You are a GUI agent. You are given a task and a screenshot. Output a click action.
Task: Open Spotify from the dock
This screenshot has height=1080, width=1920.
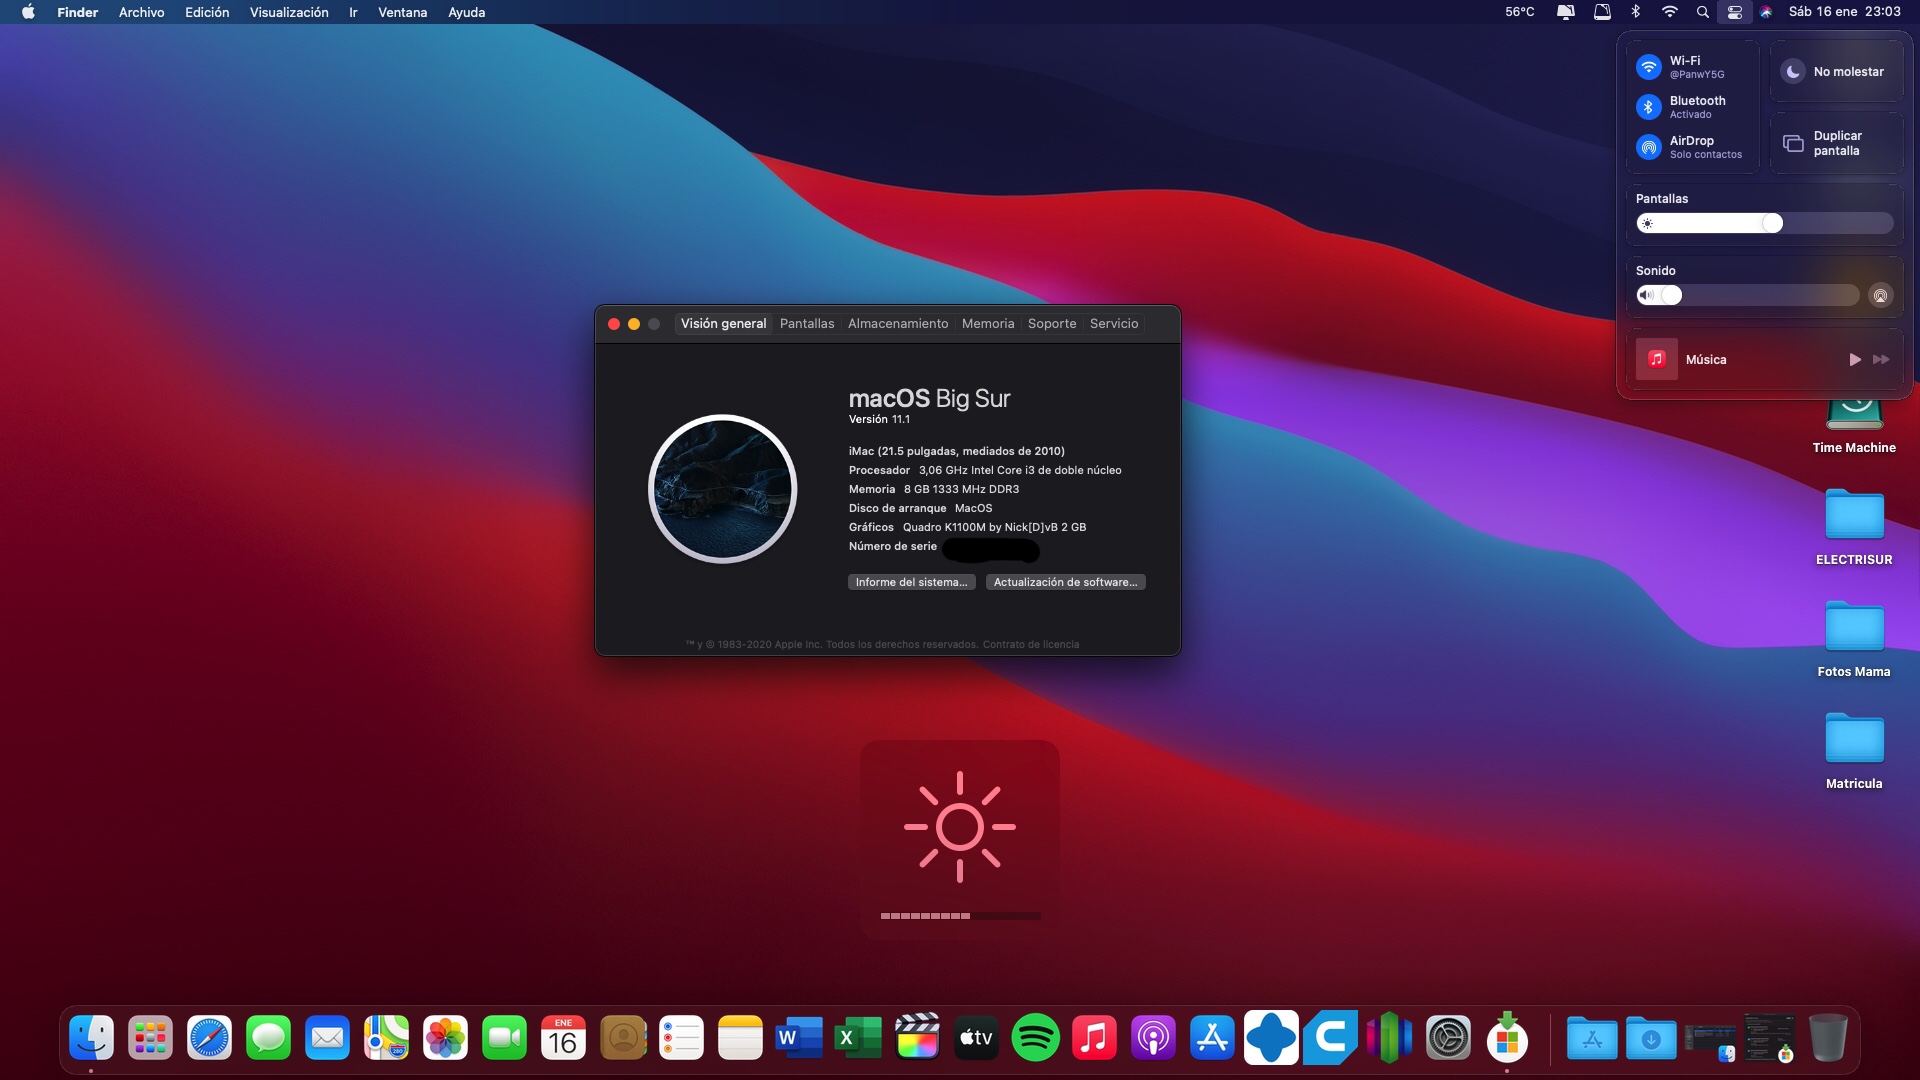pyautogui.click(x=1035, y=1038)
